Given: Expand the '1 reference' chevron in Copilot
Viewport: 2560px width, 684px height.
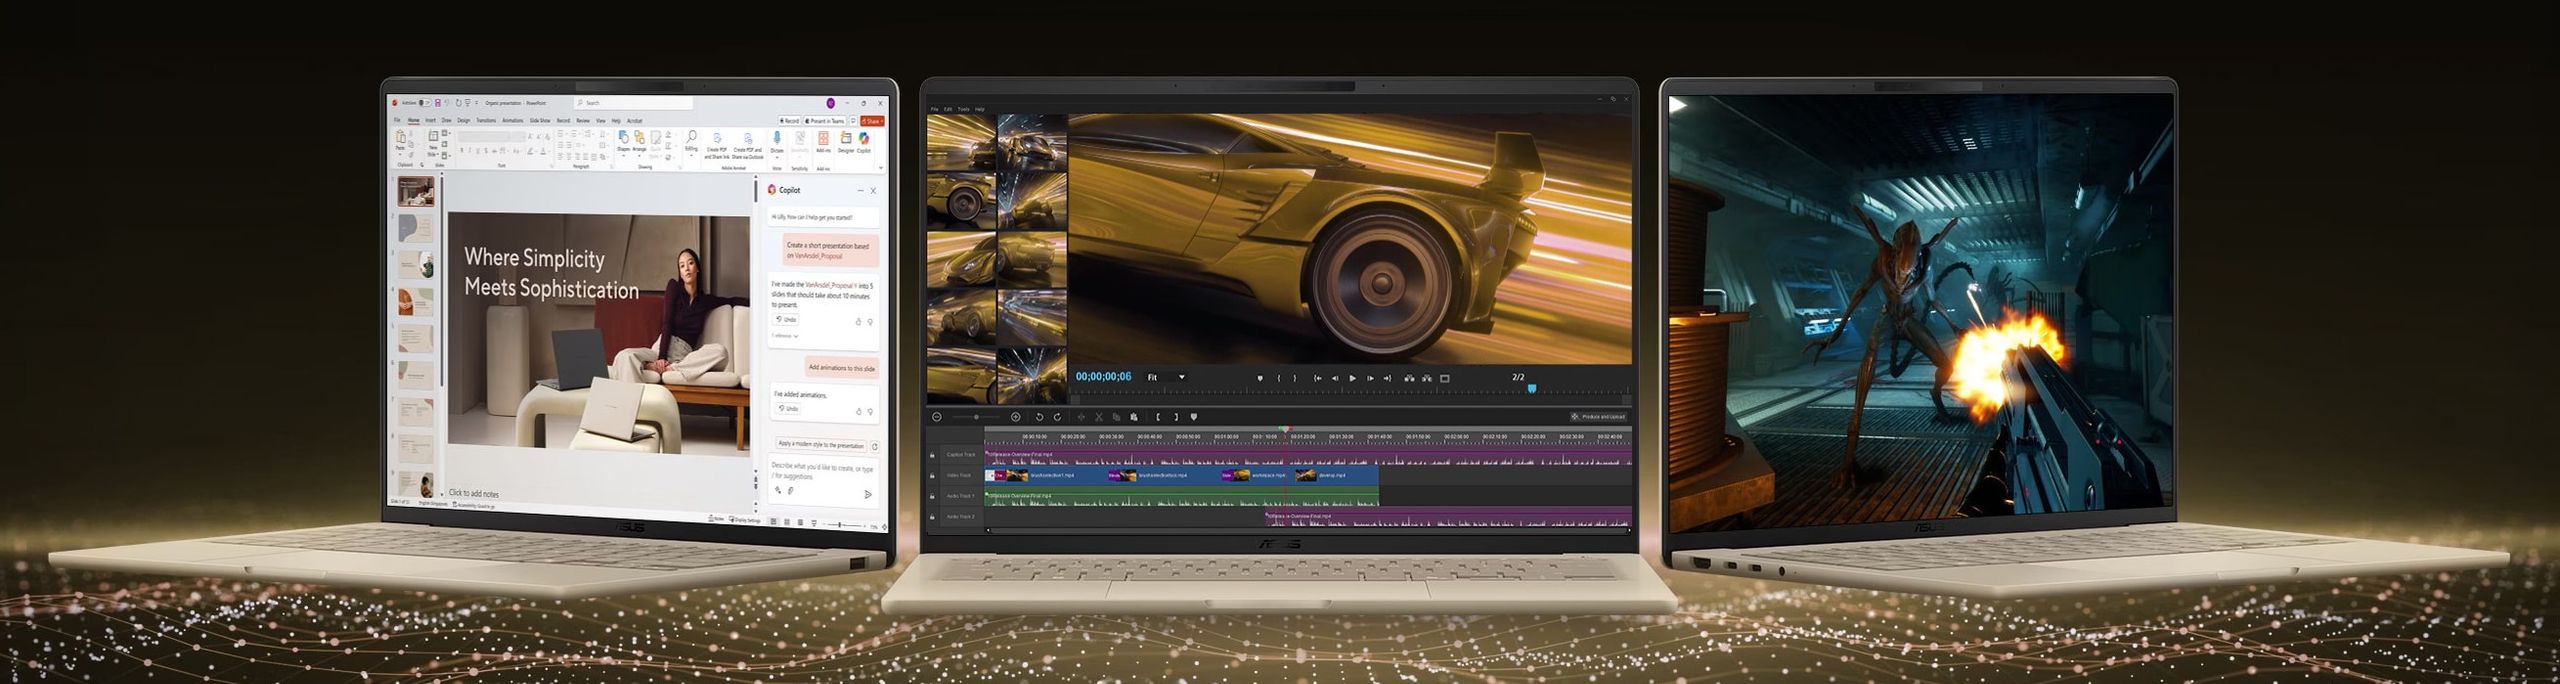Looking at the screenshot, I should [796, 336].
